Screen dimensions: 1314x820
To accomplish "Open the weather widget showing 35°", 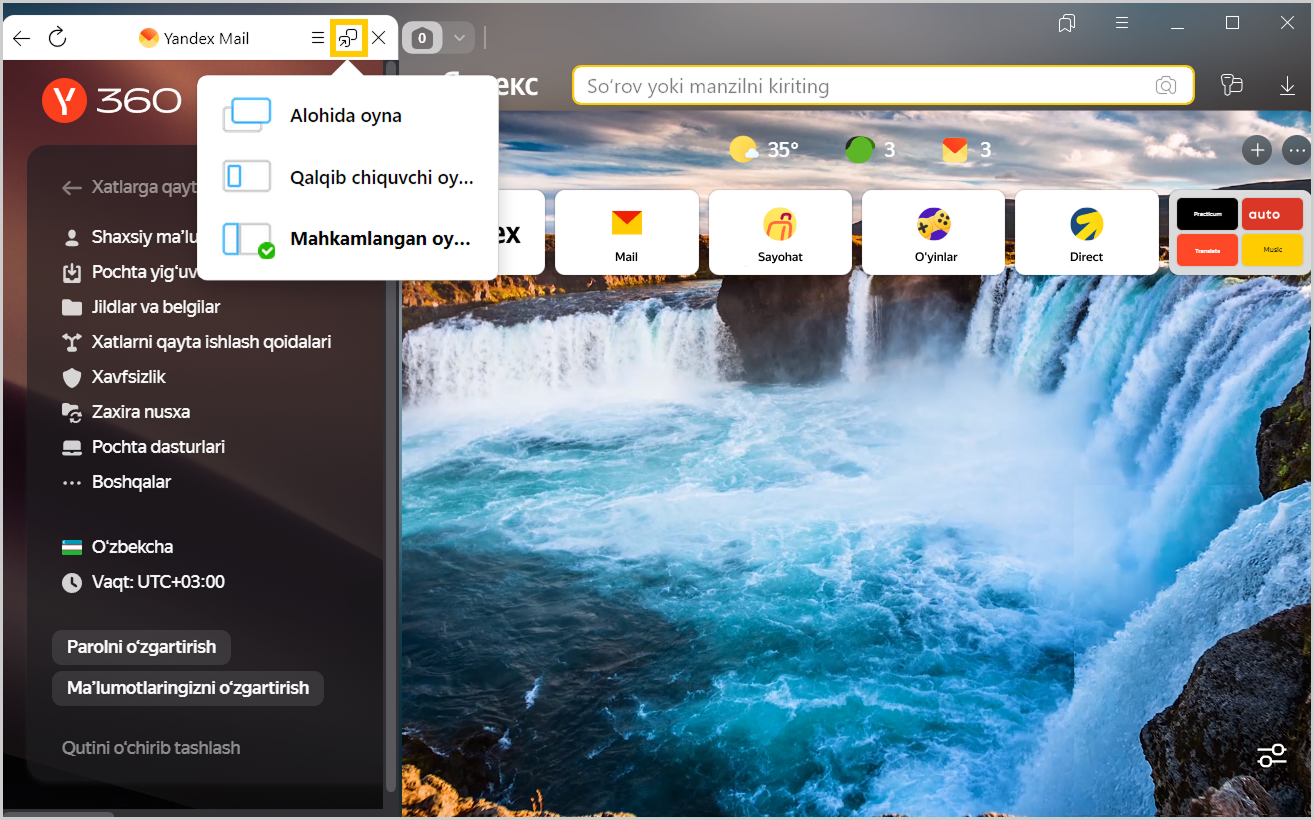I will (764, 150).
